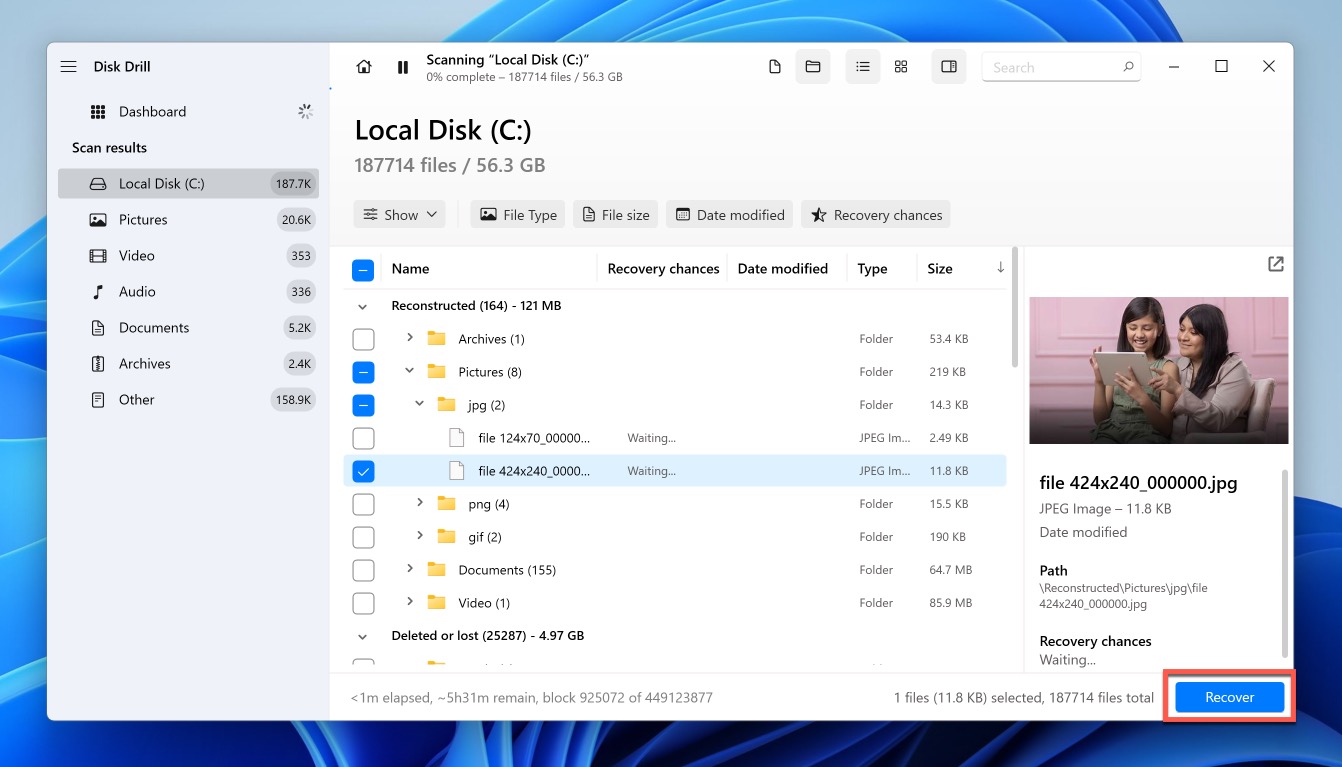Check the Video (1) folder checkbox
Screen dimensions: 1342x767
pos(363,603)
